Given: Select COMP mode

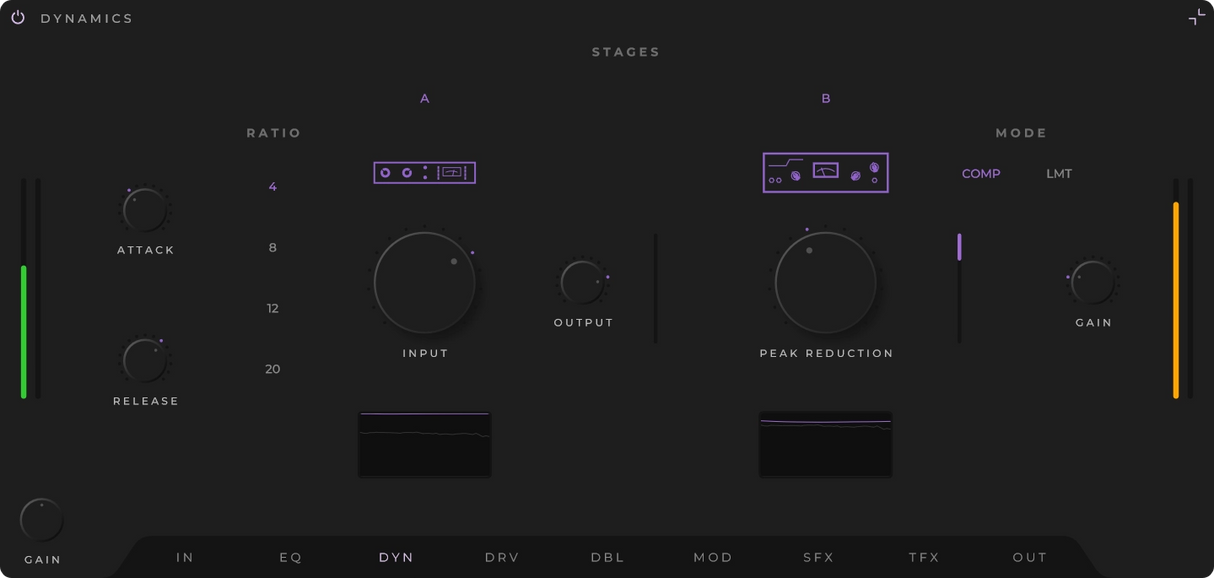Looking at the screenshot, I should point(981,174).
